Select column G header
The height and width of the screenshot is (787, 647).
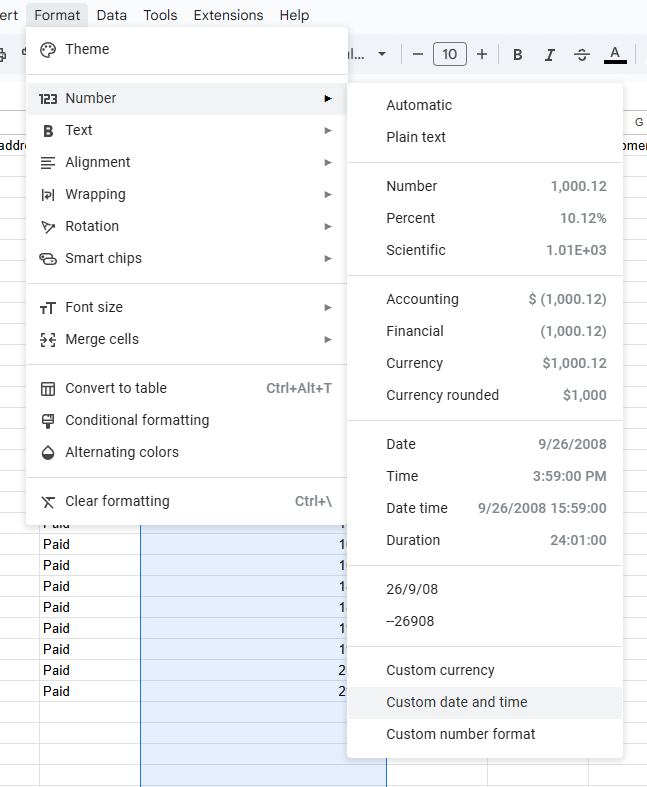[x=638, y=122]
